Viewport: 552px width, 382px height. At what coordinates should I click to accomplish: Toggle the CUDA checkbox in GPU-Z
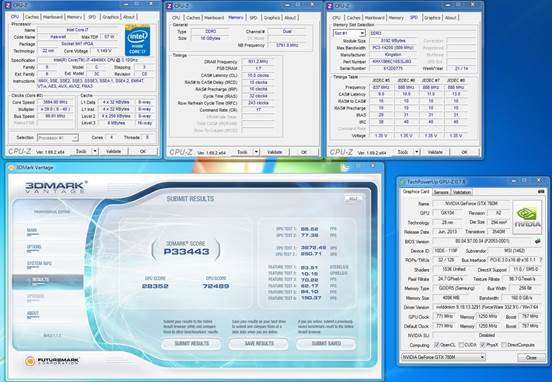tap(461, 345)
